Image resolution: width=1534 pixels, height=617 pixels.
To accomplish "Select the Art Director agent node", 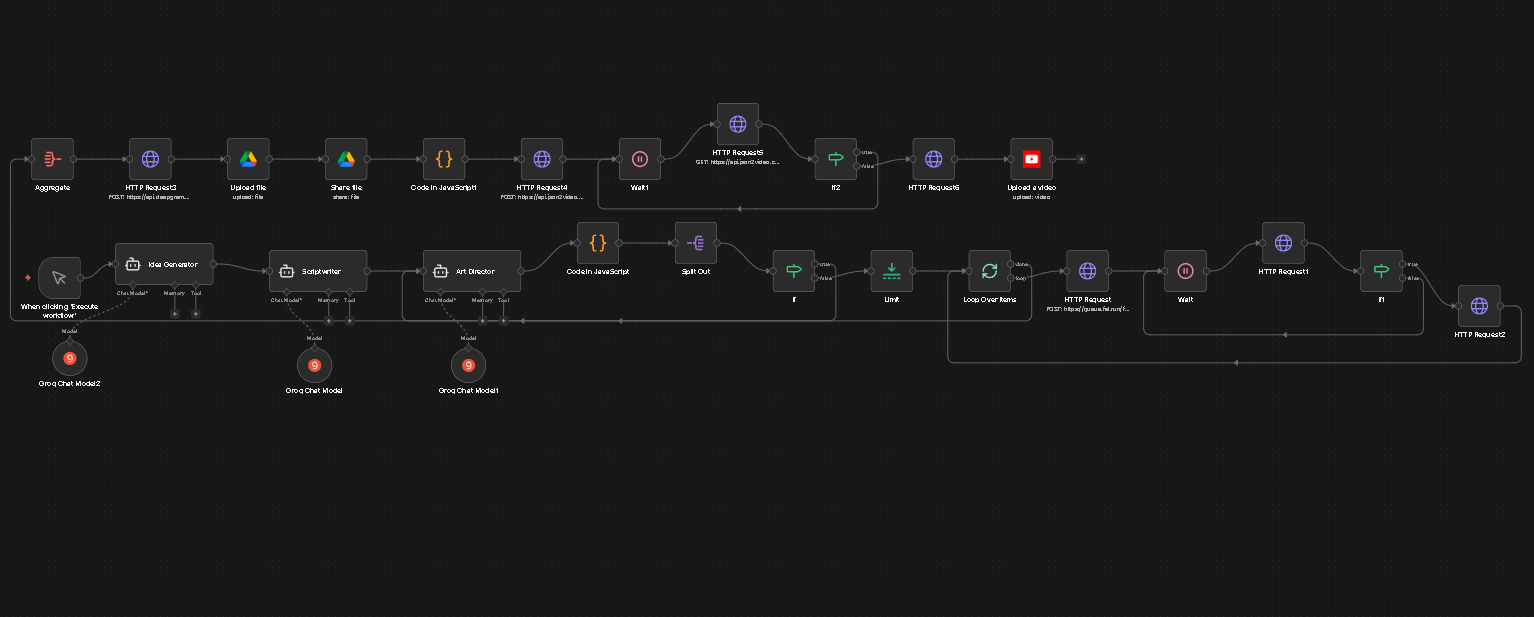I will [472, 271].
